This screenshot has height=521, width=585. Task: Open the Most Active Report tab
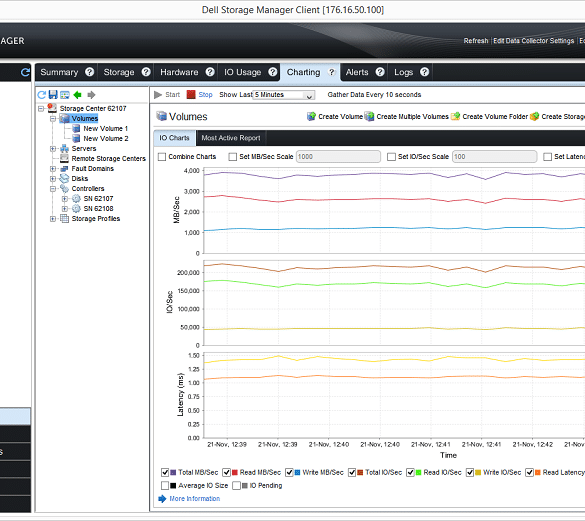231,138
